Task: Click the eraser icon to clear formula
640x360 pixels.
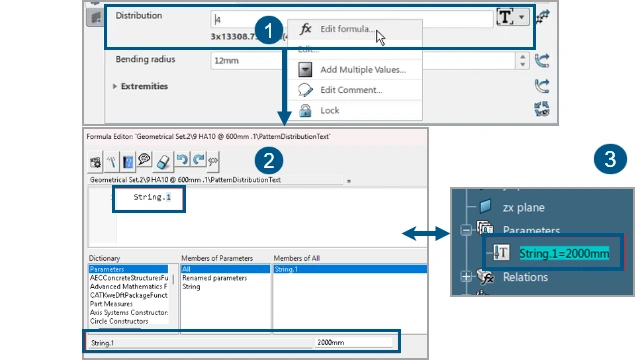Action: pos(163,162)
